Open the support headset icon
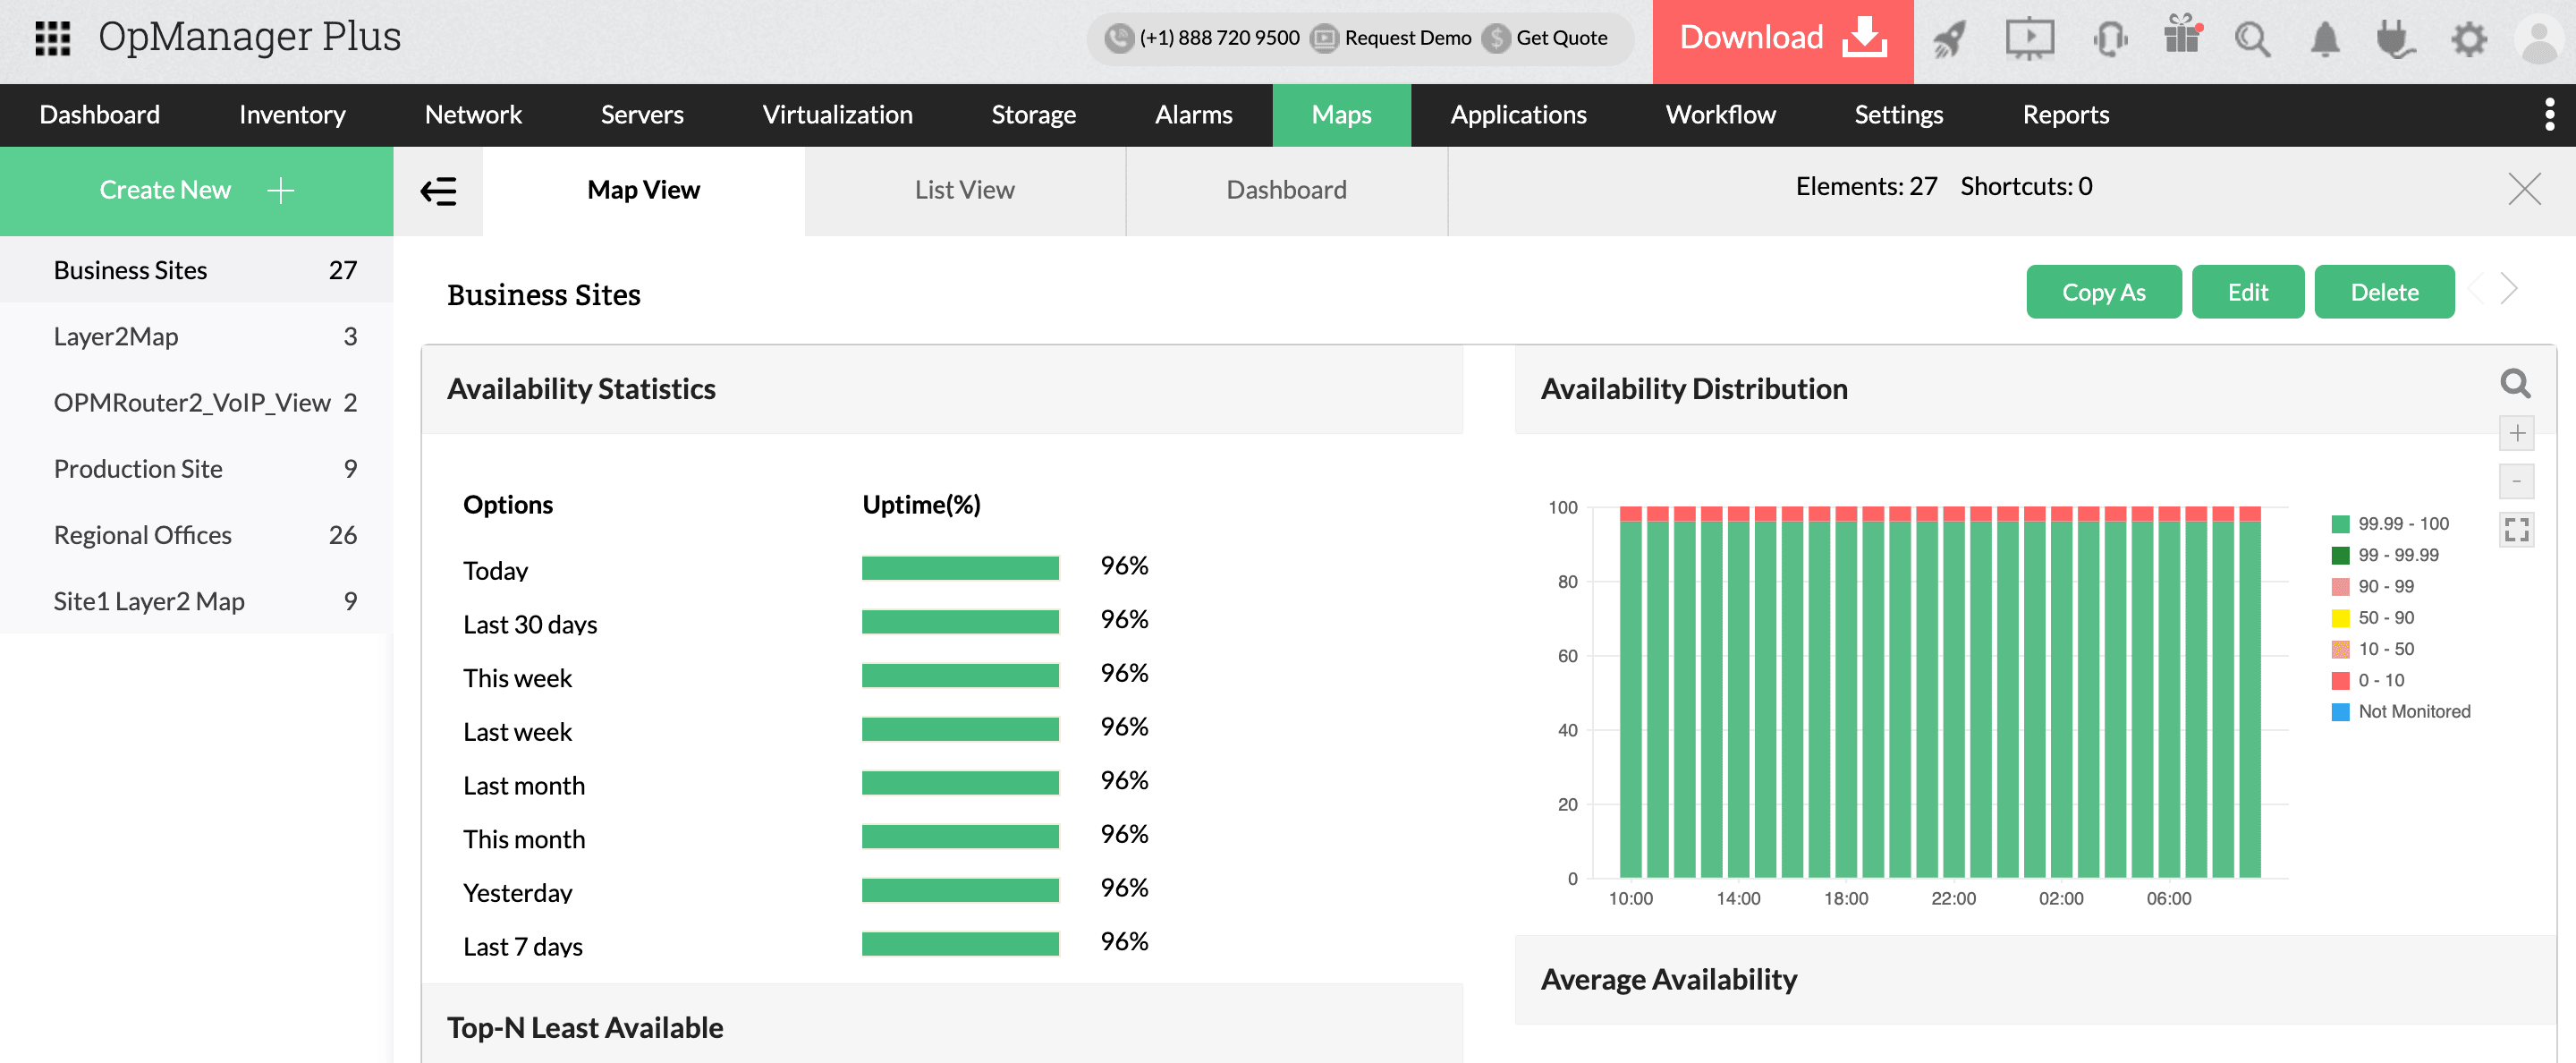The height and width of the screenshot is (1063, 2576). pos(2110,39)
